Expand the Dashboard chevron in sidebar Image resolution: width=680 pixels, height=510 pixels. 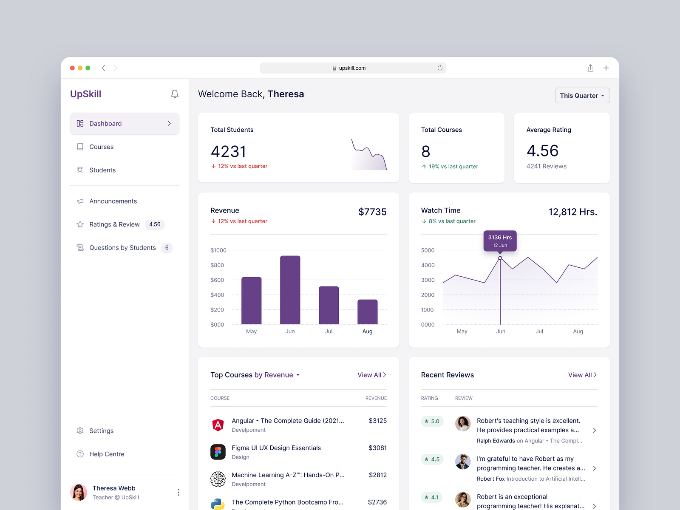[169, 124]
